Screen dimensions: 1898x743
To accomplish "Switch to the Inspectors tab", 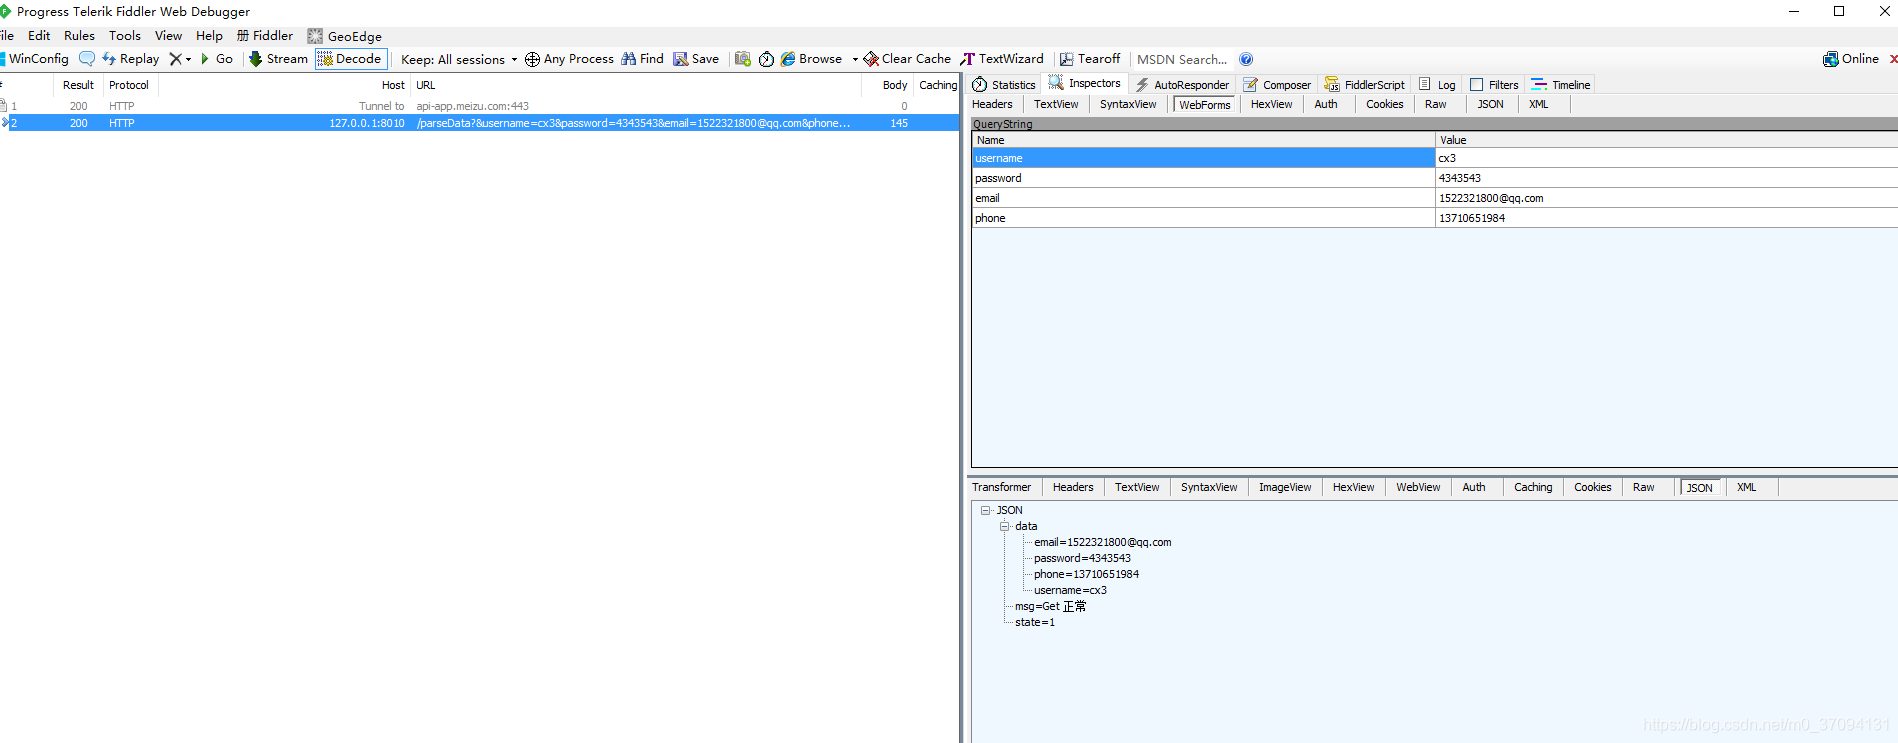I will (x=1085, y=83).
